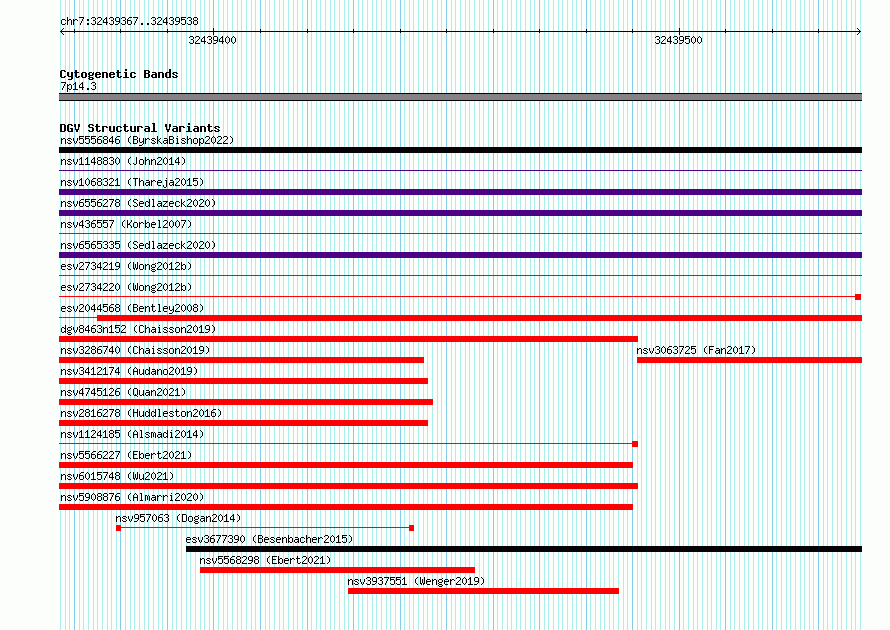The image size is (890, 630).
Task: Click the 7p14.3 band label
Action: coord(78,86)
